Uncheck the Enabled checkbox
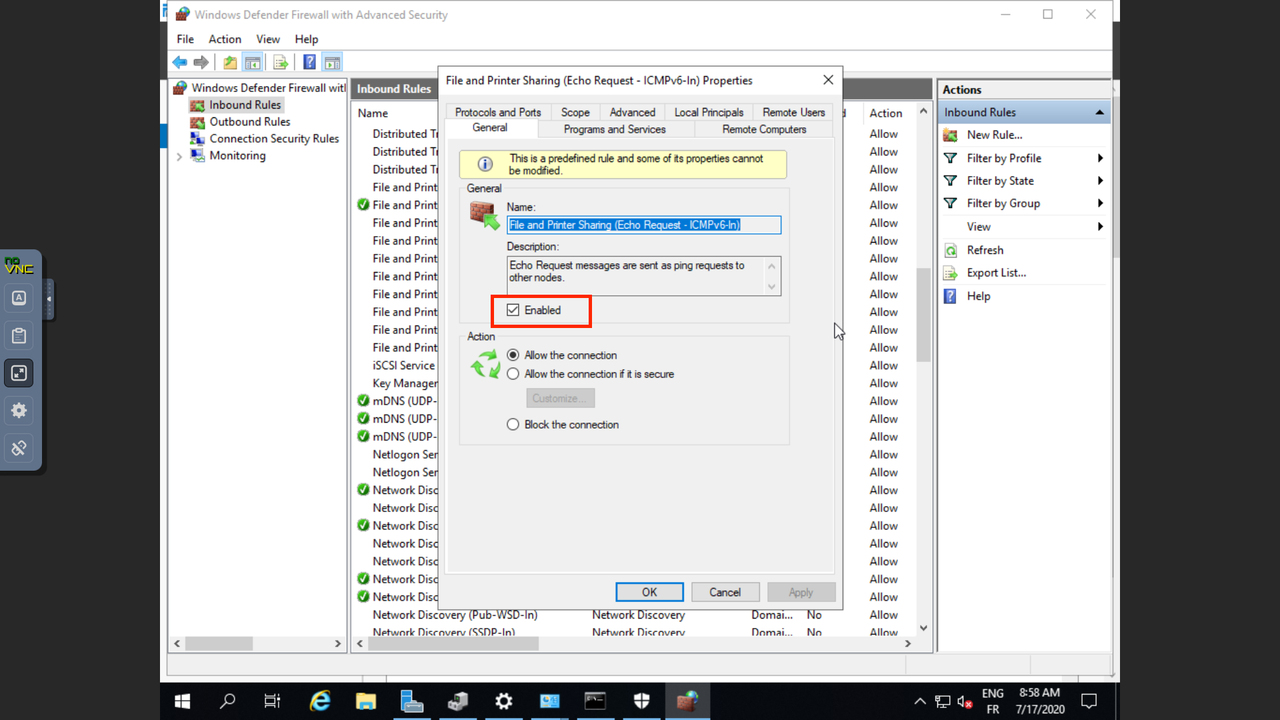Image resolution: width=1280 pixels, height=720 pixels. pos(513,310)
